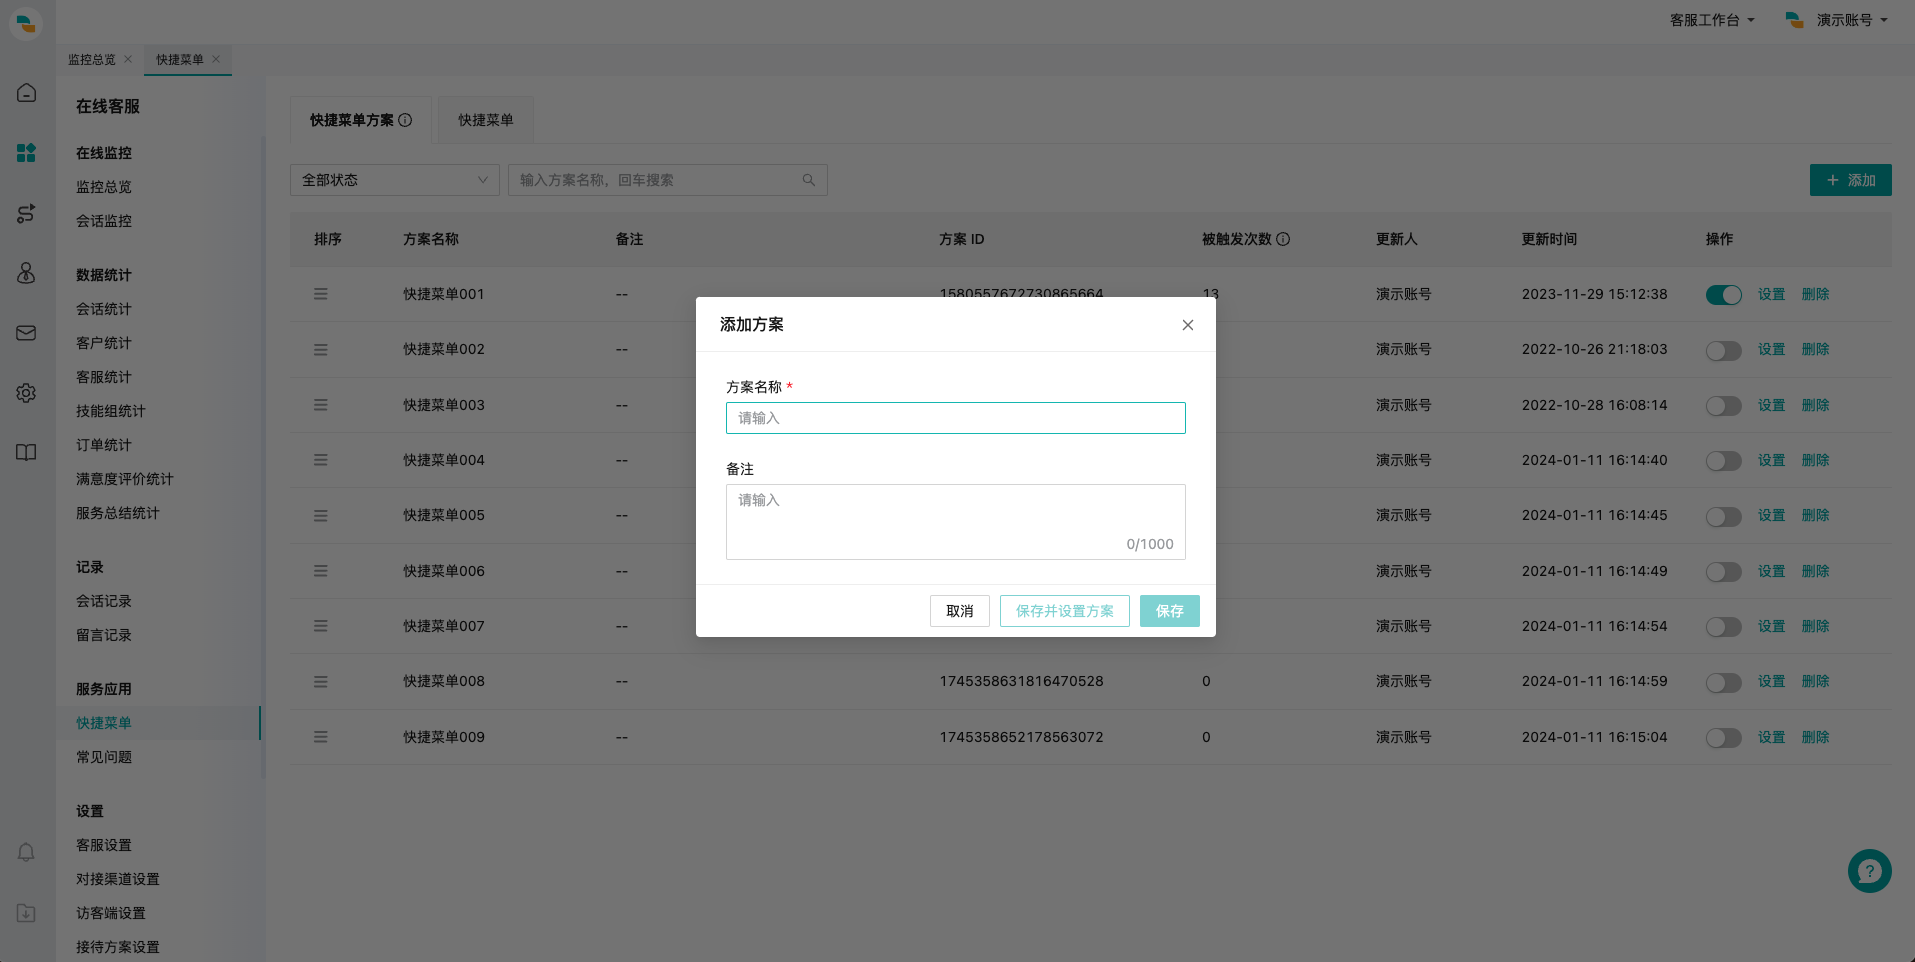Screen dimensions: 1915x962
Task: Open the settings gear icon in sidebar
Action: coord(27,393)
